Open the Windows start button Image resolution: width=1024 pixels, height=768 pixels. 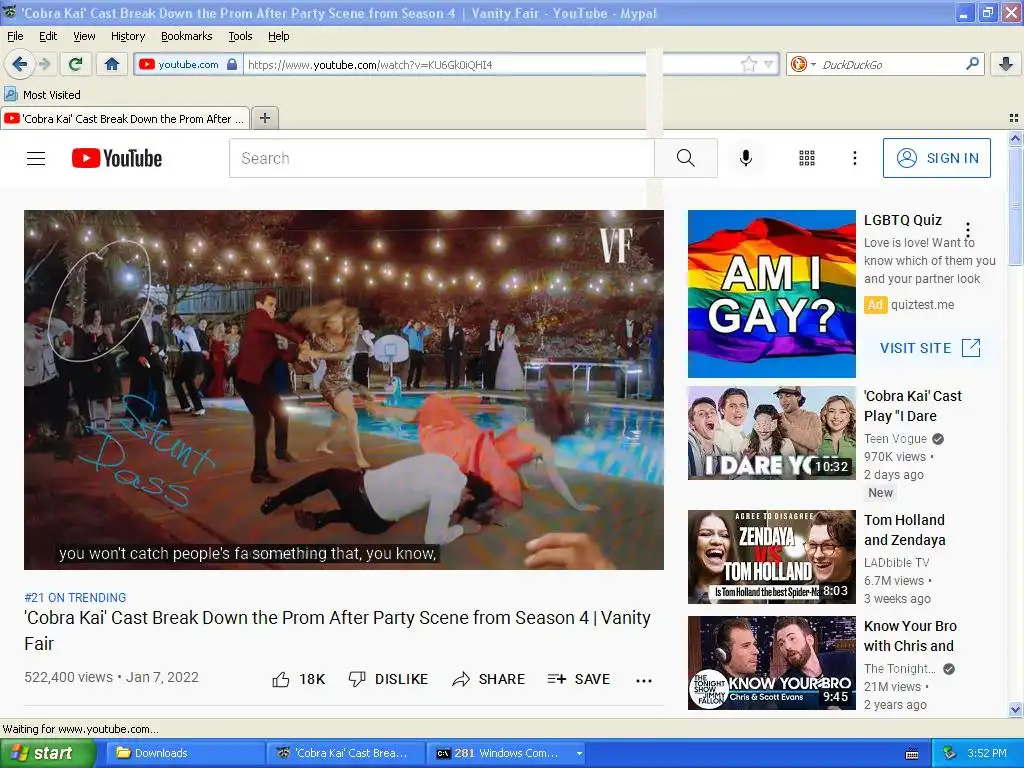coord(48,753)
